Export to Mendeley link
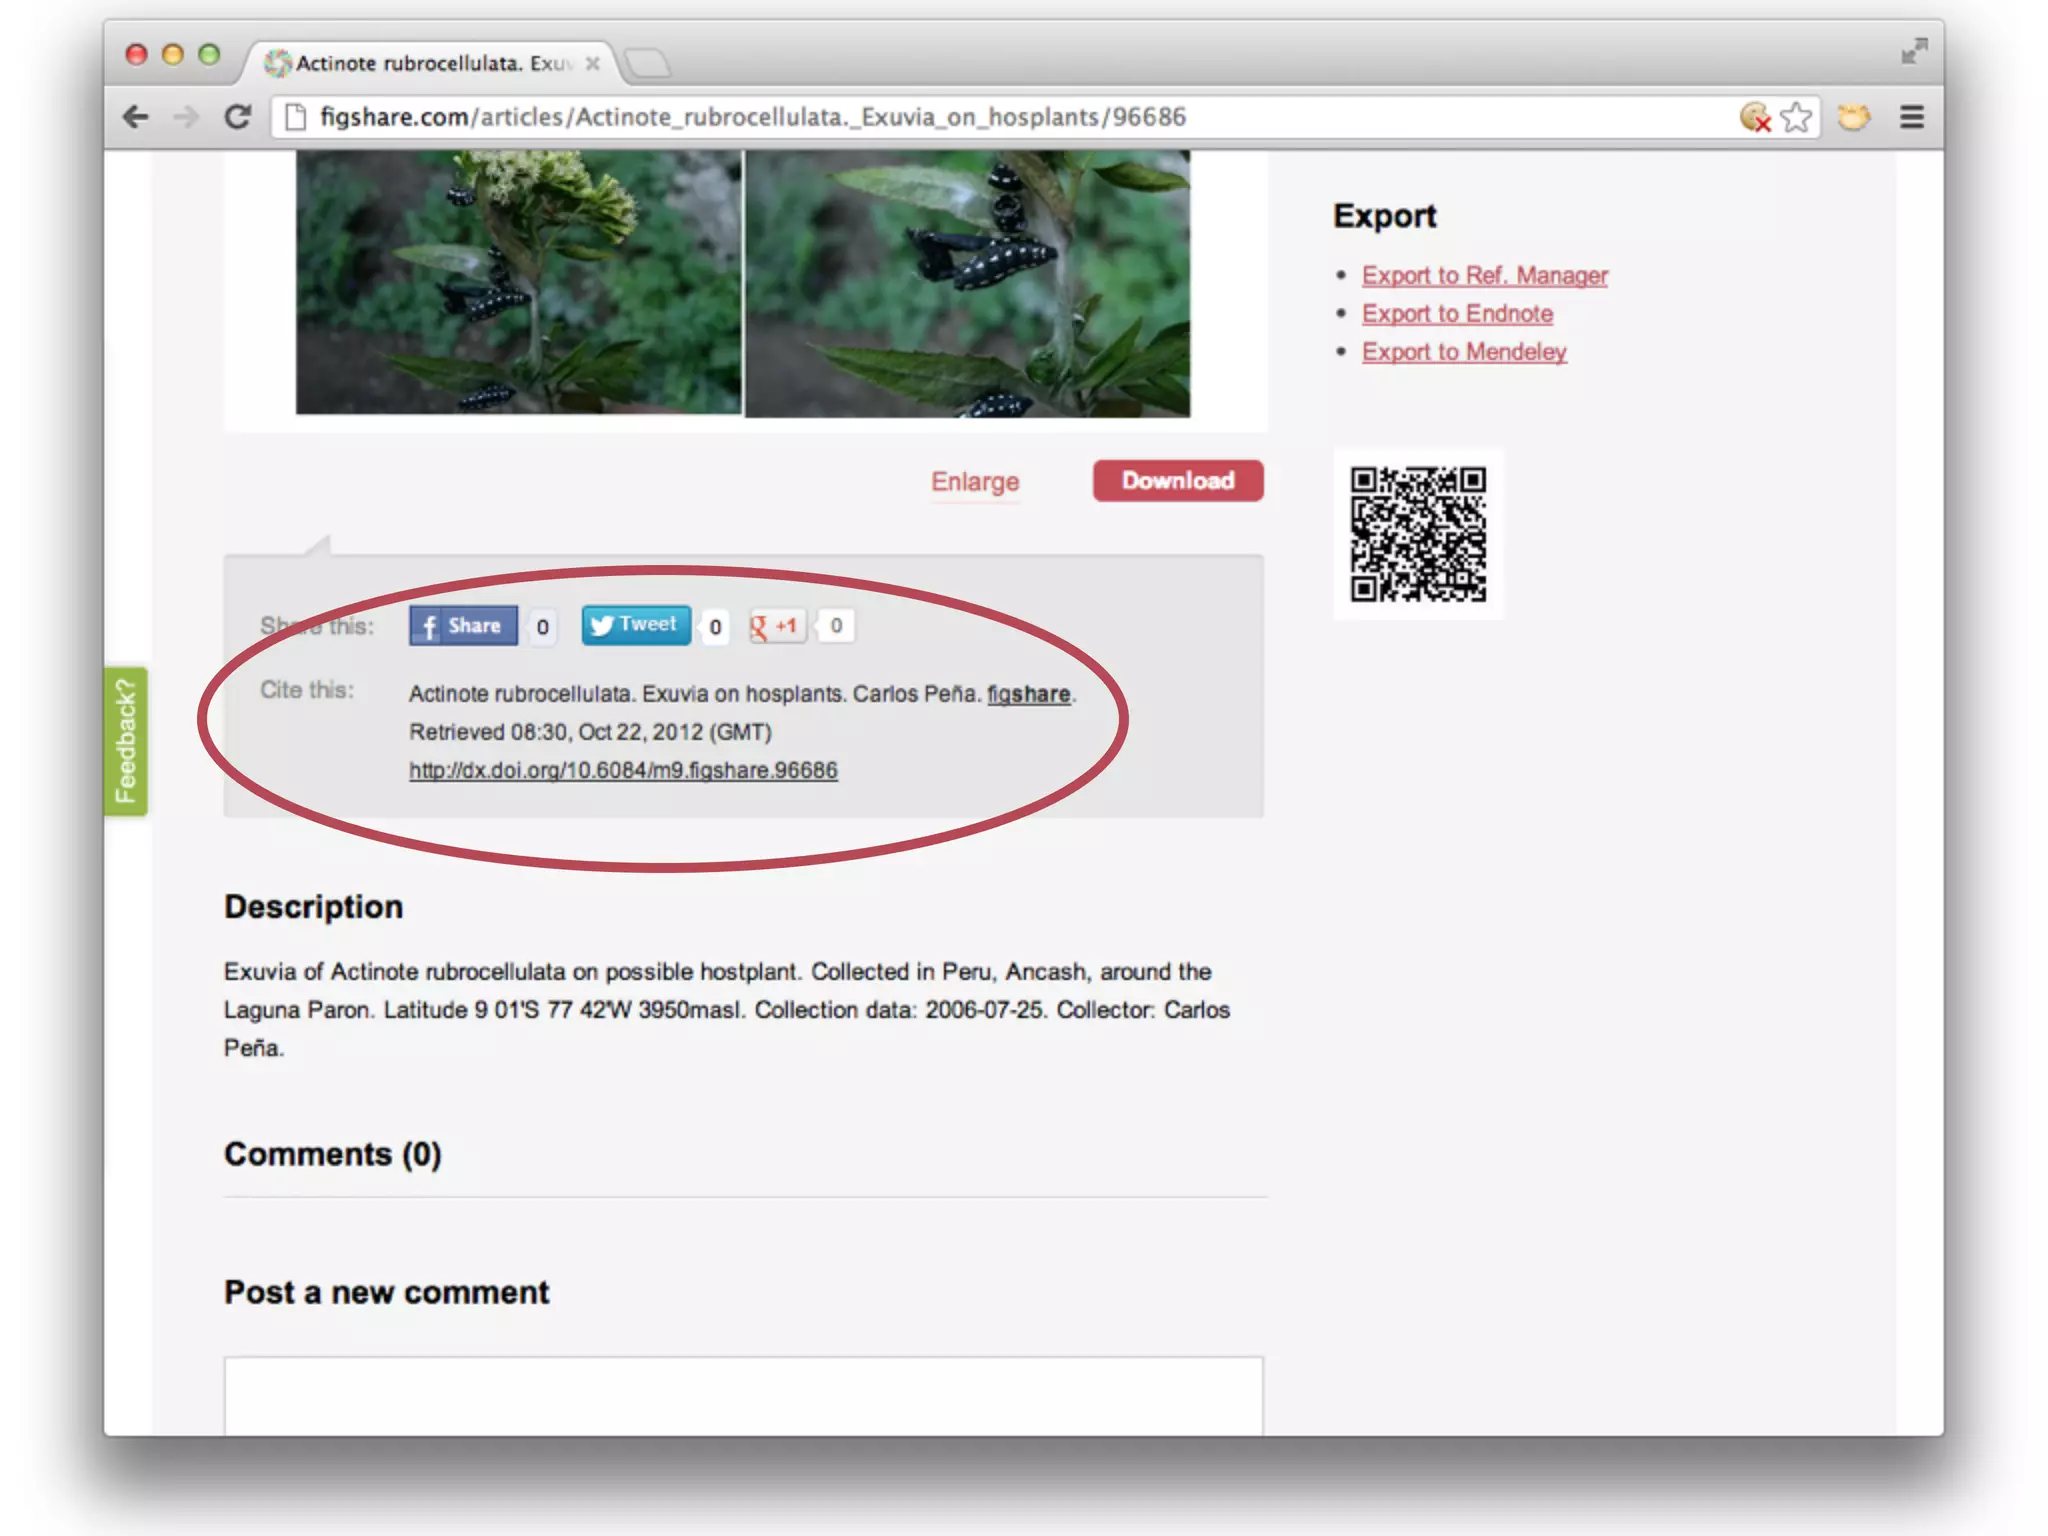2048x1536 pixels. (1463, 352)
